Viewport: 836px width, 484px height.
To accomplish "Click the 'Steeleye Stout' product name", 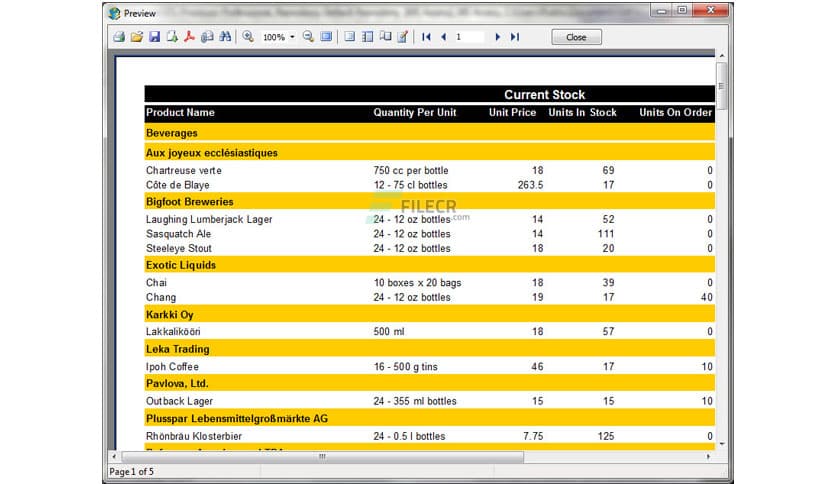I will (179, 248).
